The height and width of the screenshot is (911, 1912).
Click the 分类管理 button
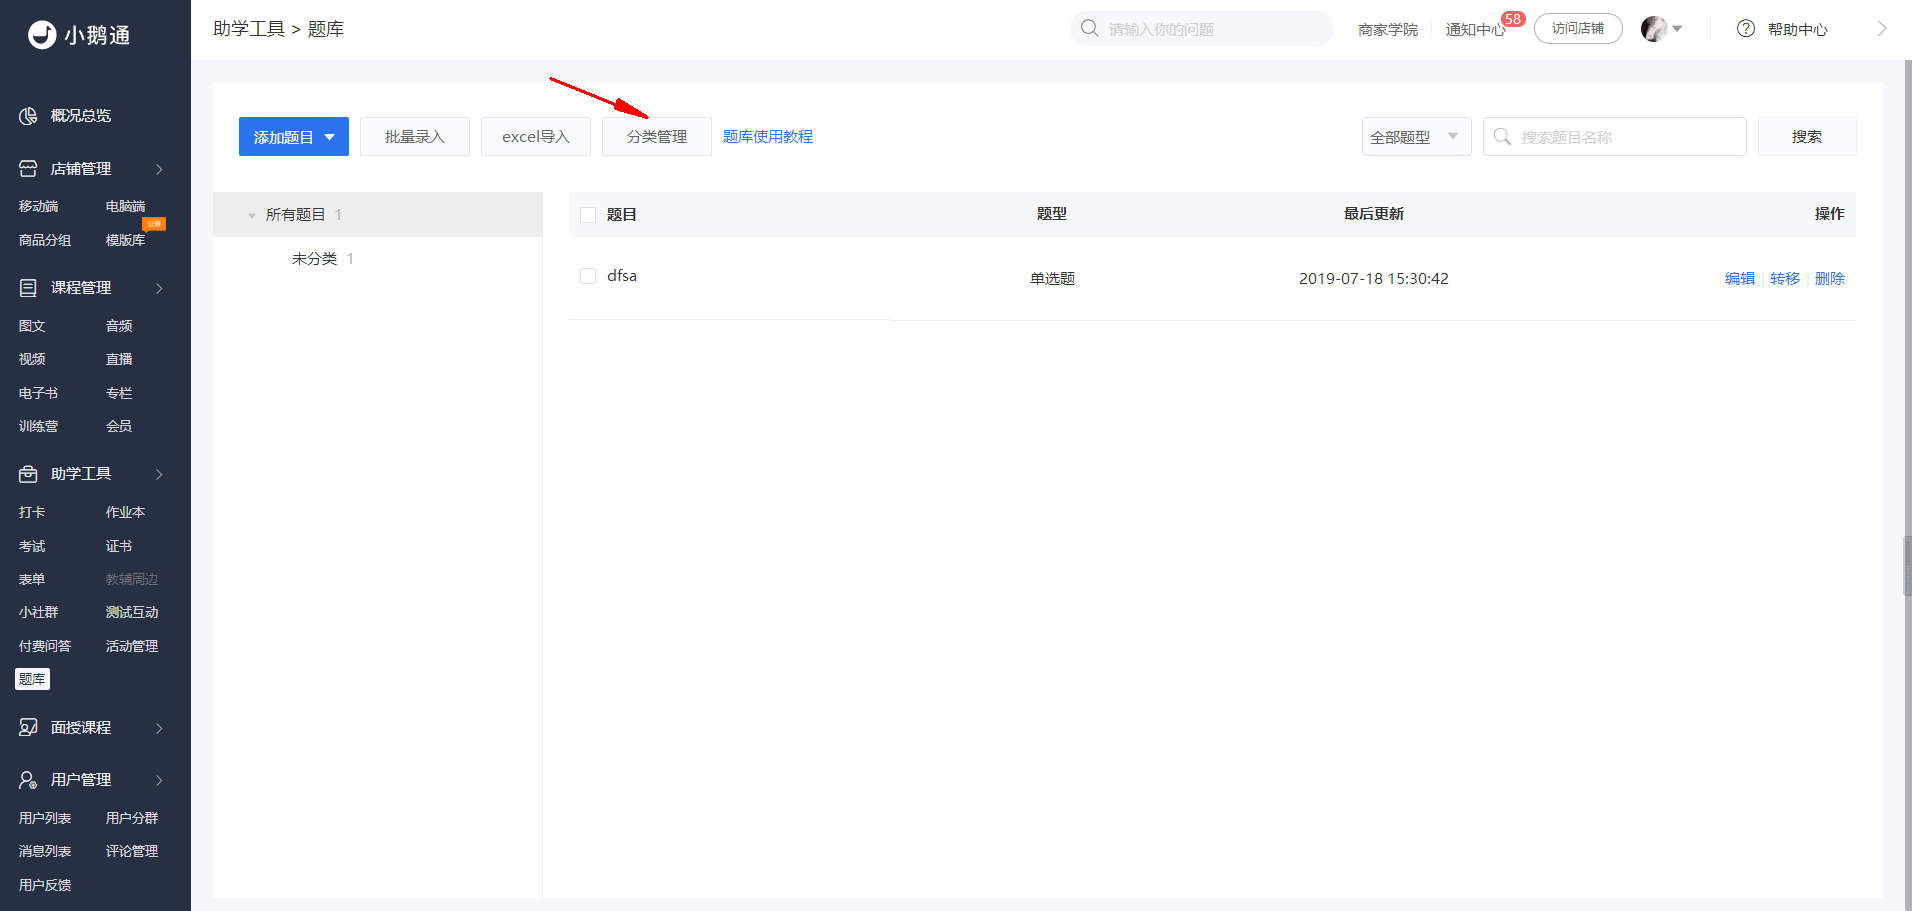[657, 137]
